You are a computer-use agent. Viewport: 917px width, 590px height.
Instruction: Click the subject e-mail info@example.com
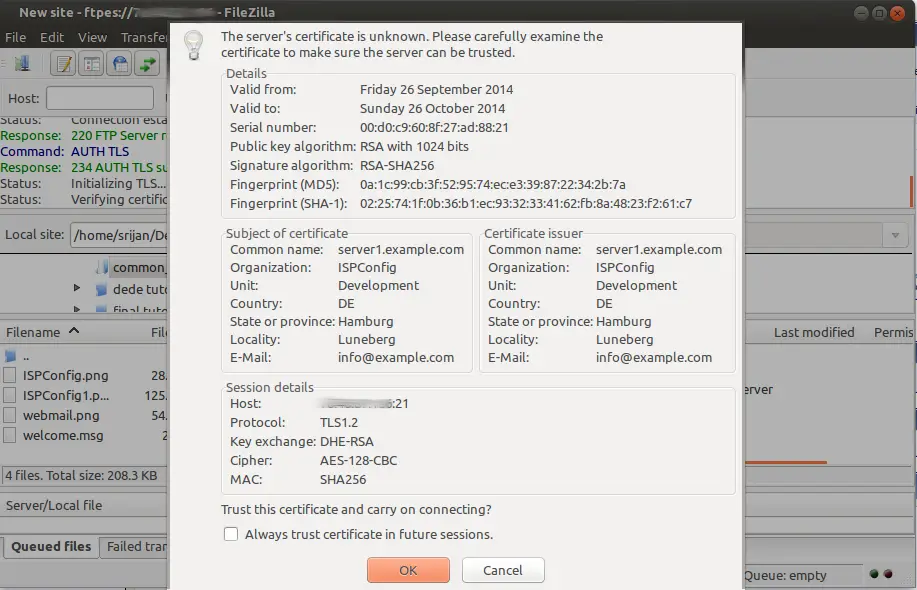pos(395,357)
